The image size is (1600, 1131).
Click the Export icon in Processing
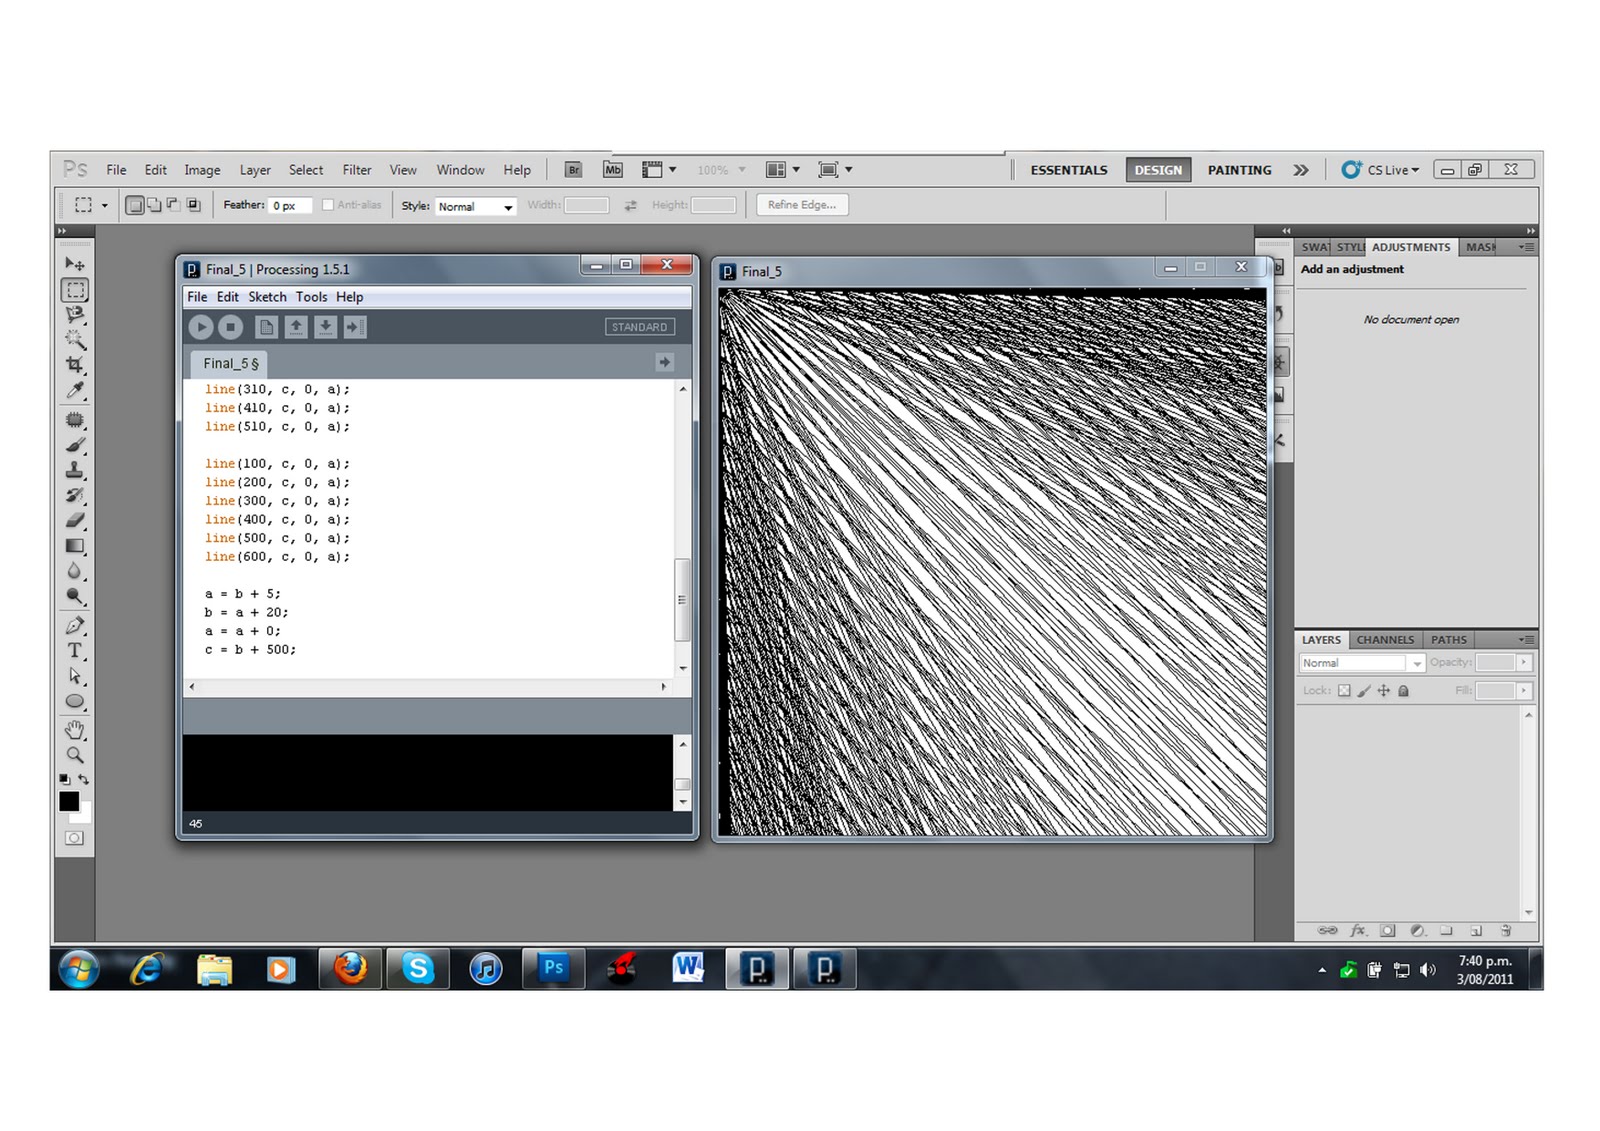(x=355, y=327)
